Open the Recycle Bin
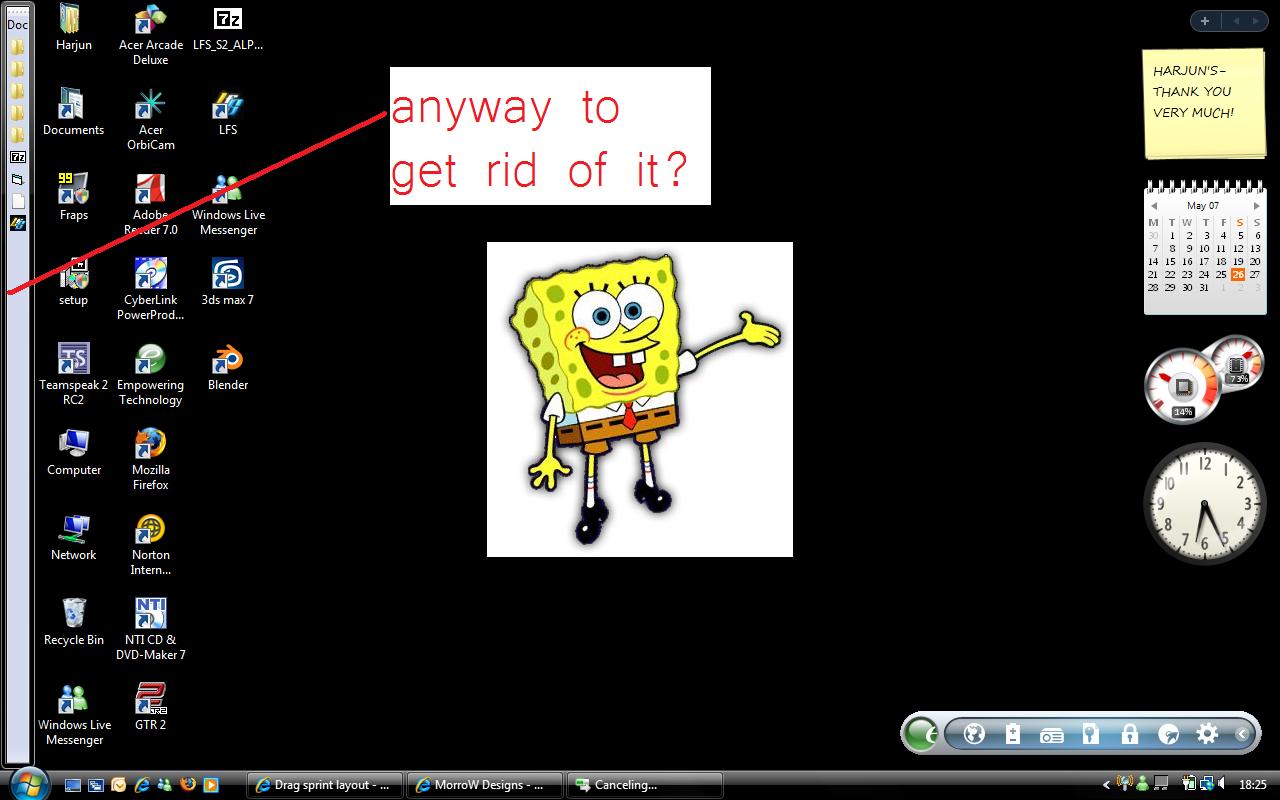This screenshot has height=800, width=1280. [x=73, y=622]
